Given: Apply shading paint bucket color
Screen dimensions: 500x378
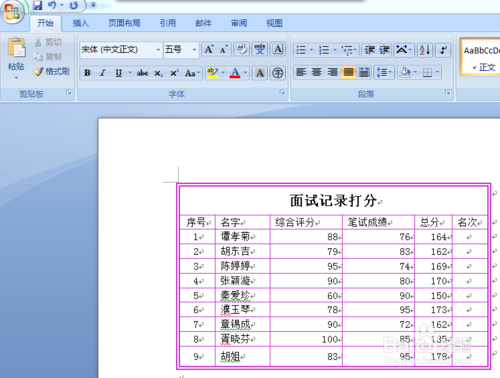Looking at the screenshot, I should pos(405,72).
